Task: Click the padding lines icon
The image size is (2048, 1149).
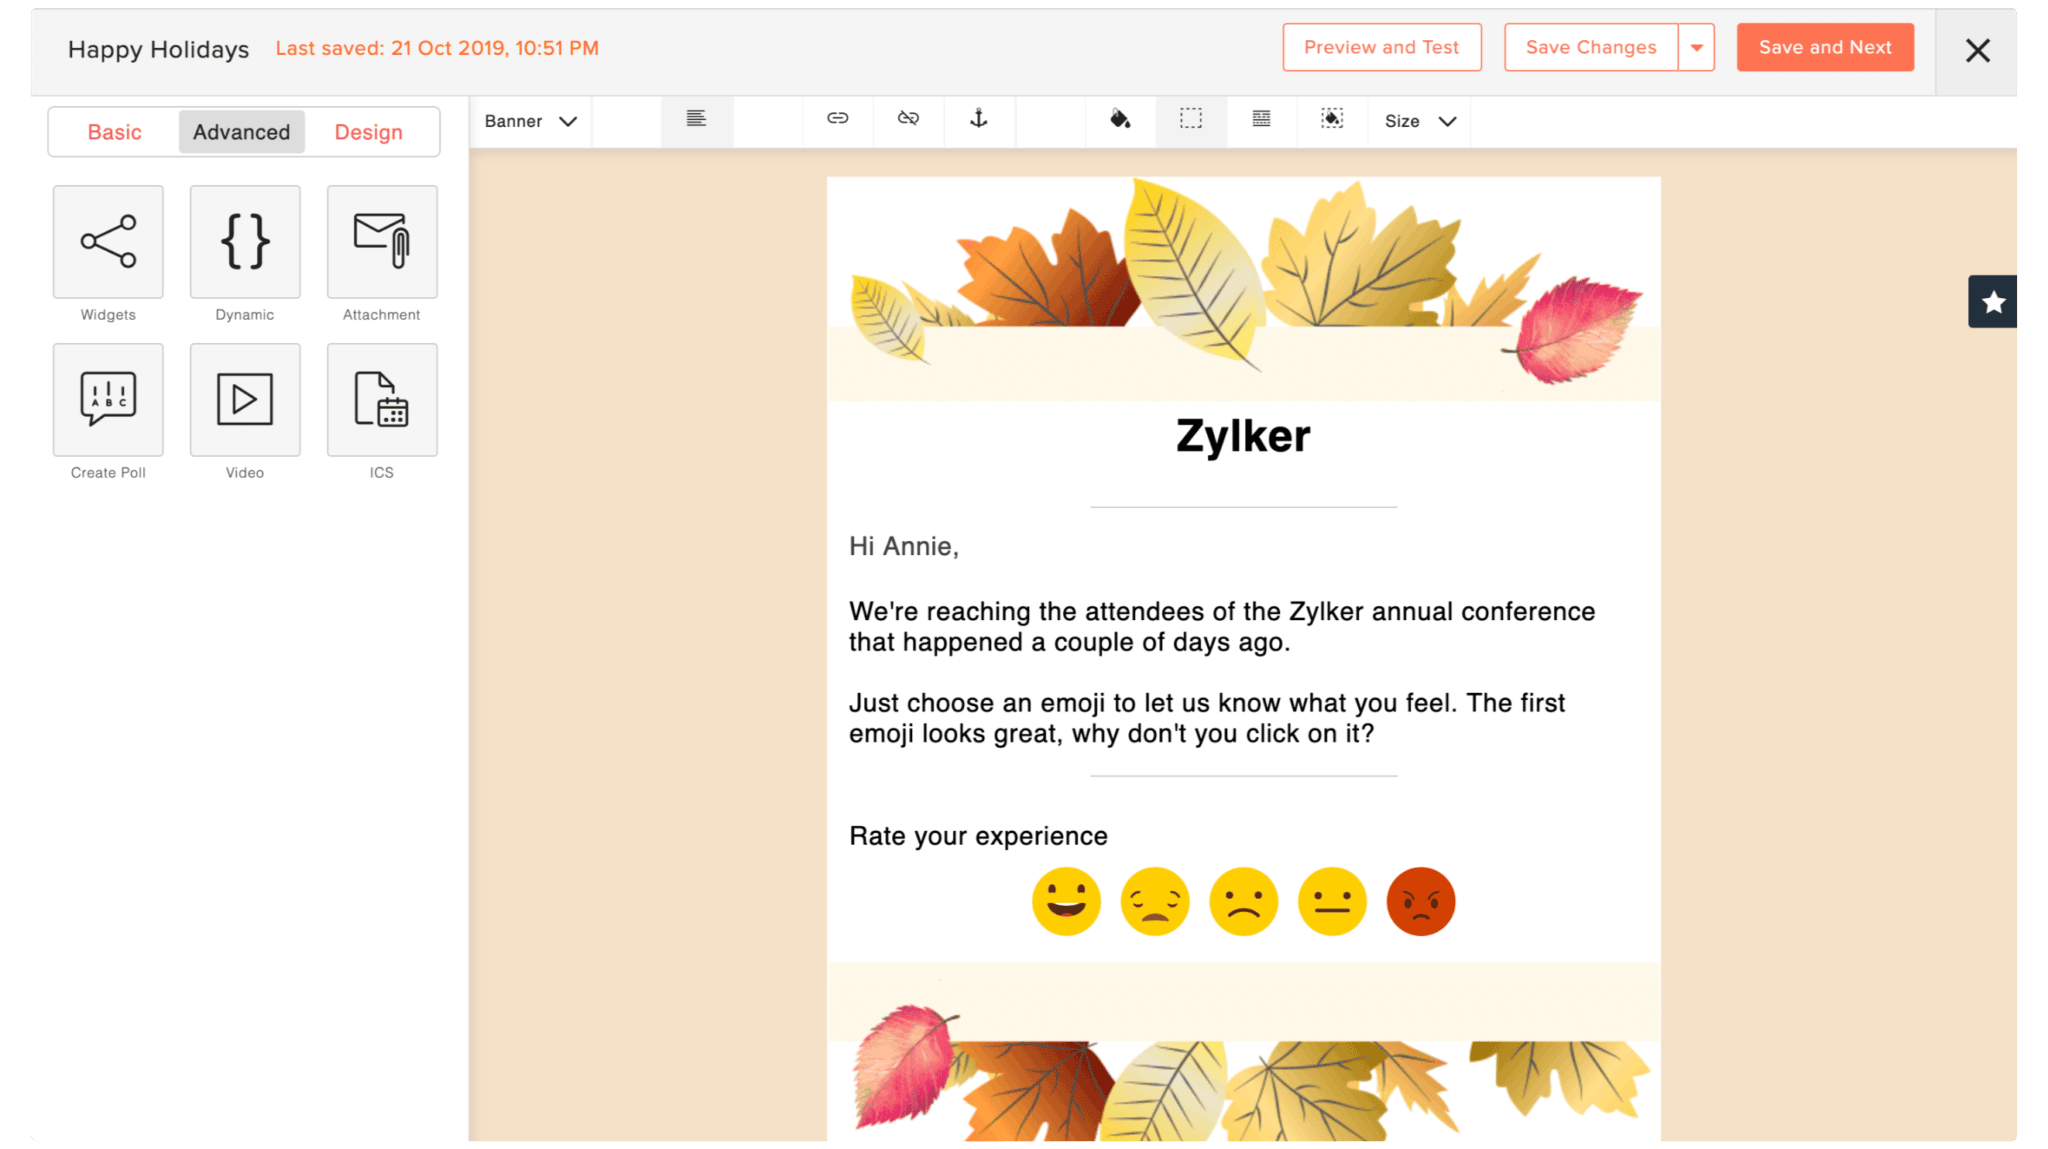Action: tap(1262, 119)
